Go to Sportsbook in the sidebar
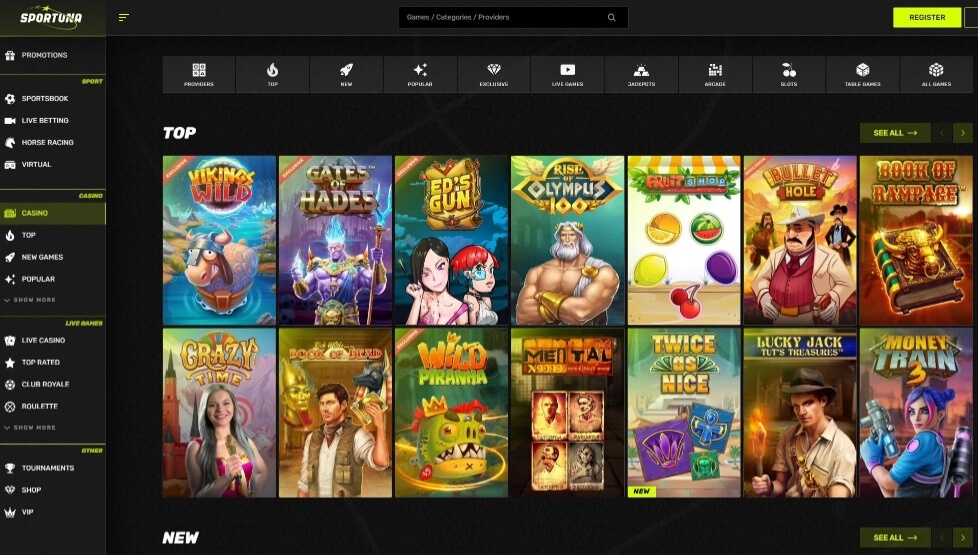Image resolution: width=978 pixels, height=555 pixels. point(53,99)
